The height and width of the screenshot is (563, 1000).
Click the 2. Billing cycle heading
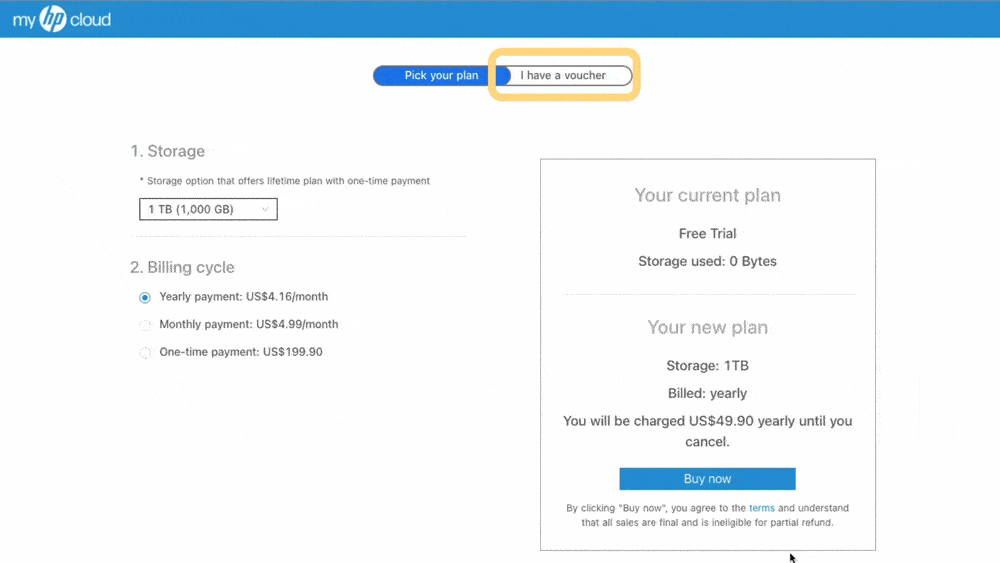pos(182,267)
